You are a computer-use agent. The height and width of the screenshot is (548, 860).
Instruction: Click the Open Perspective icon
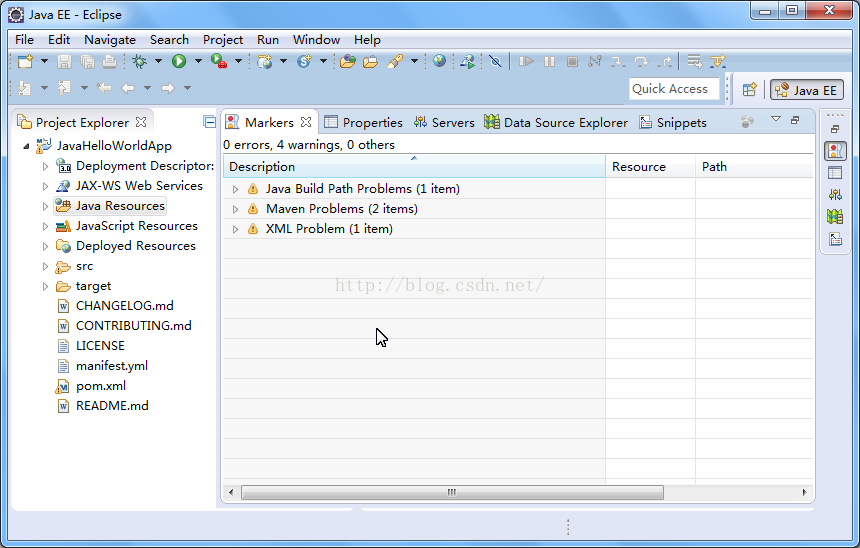tap(749, 89)
